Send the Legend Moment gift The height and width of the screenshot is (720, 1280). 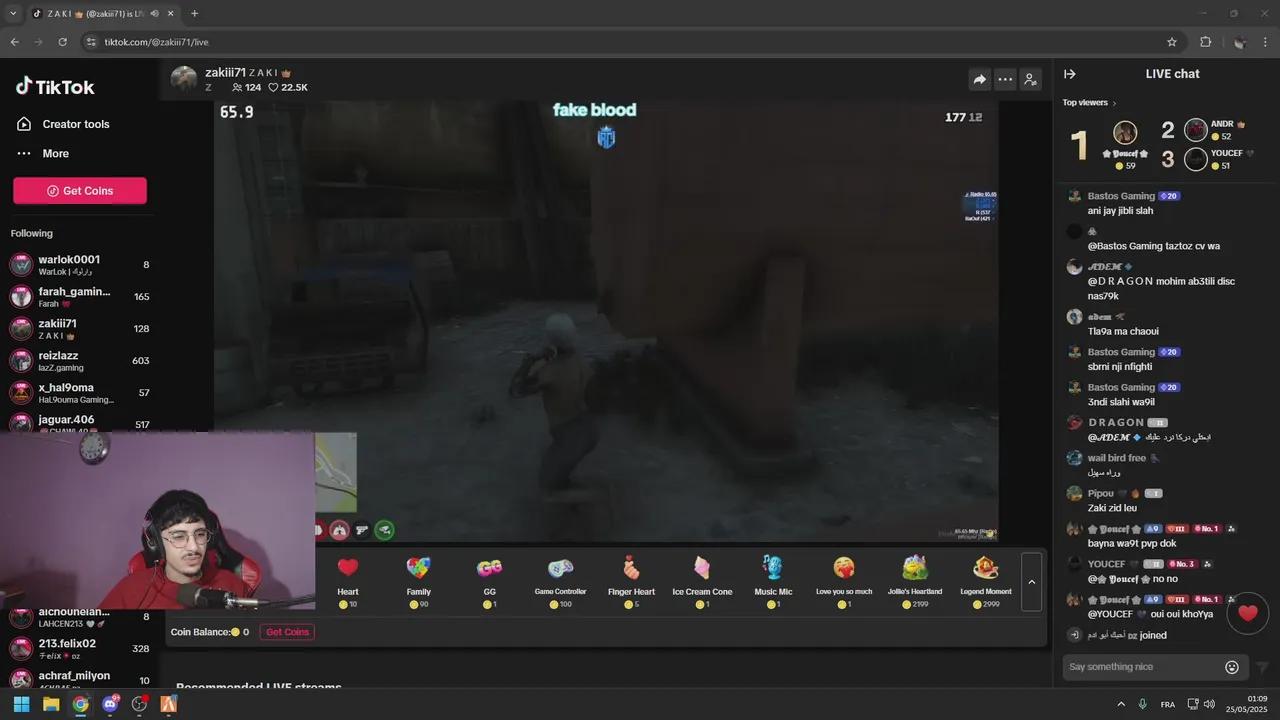tap(986, 581)
